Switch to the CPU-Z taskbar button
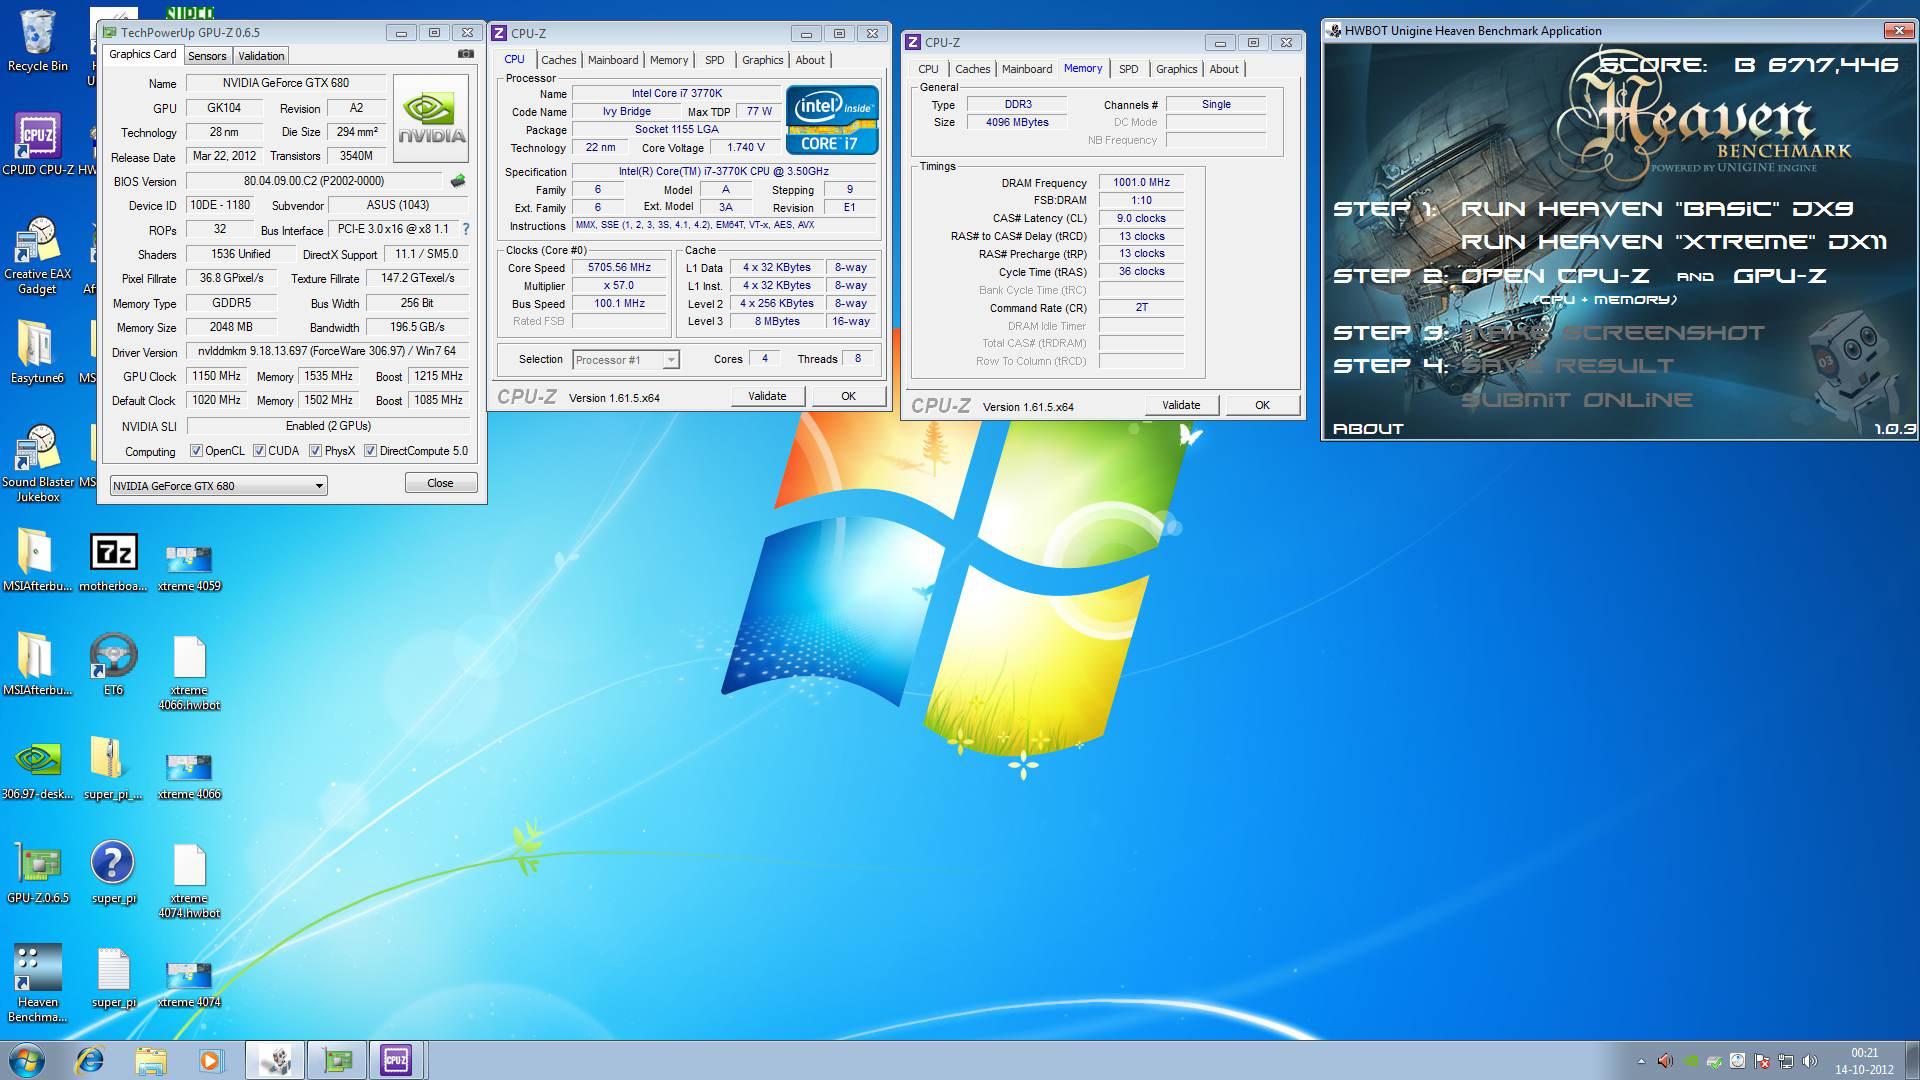 click(x=396, y=1060)
